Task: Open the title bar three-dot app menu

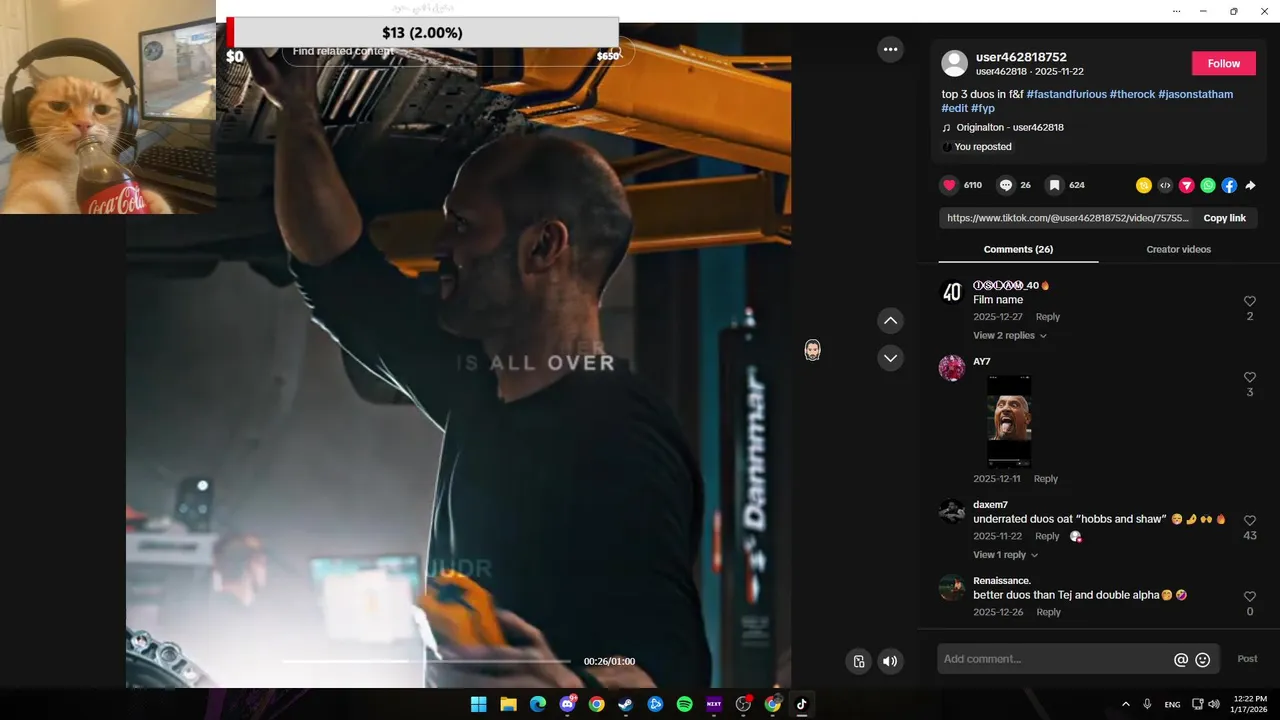Action: (x=1174, y=11)
